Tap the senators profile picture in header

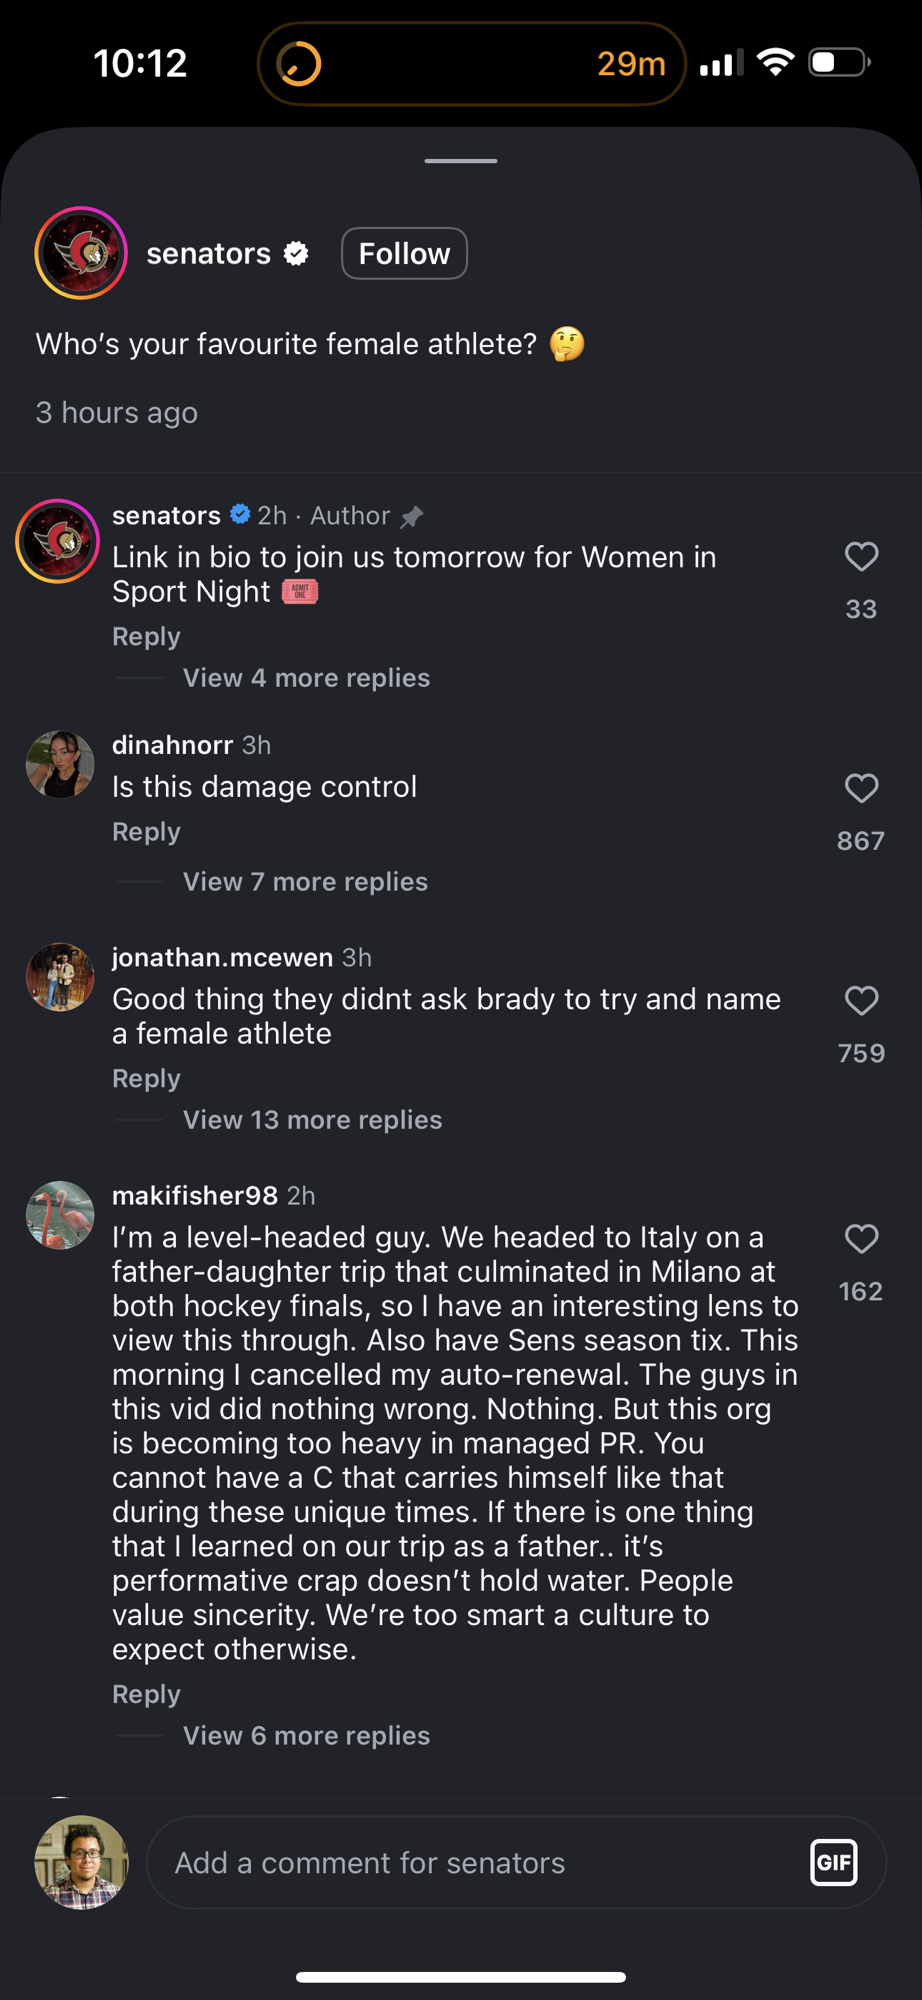[x=81, y=253]
